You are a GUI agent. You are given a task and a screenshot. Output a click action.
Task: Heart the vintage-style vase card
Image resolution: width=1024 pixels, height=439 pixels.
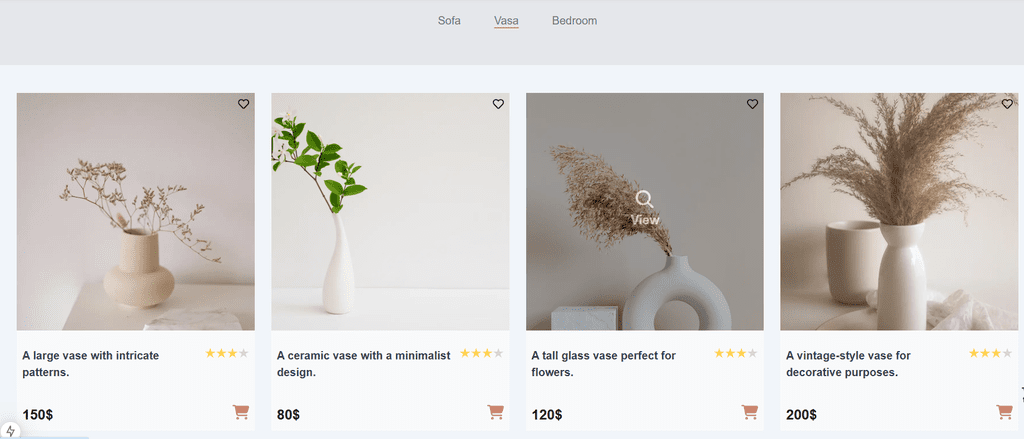click(1007, 104)
